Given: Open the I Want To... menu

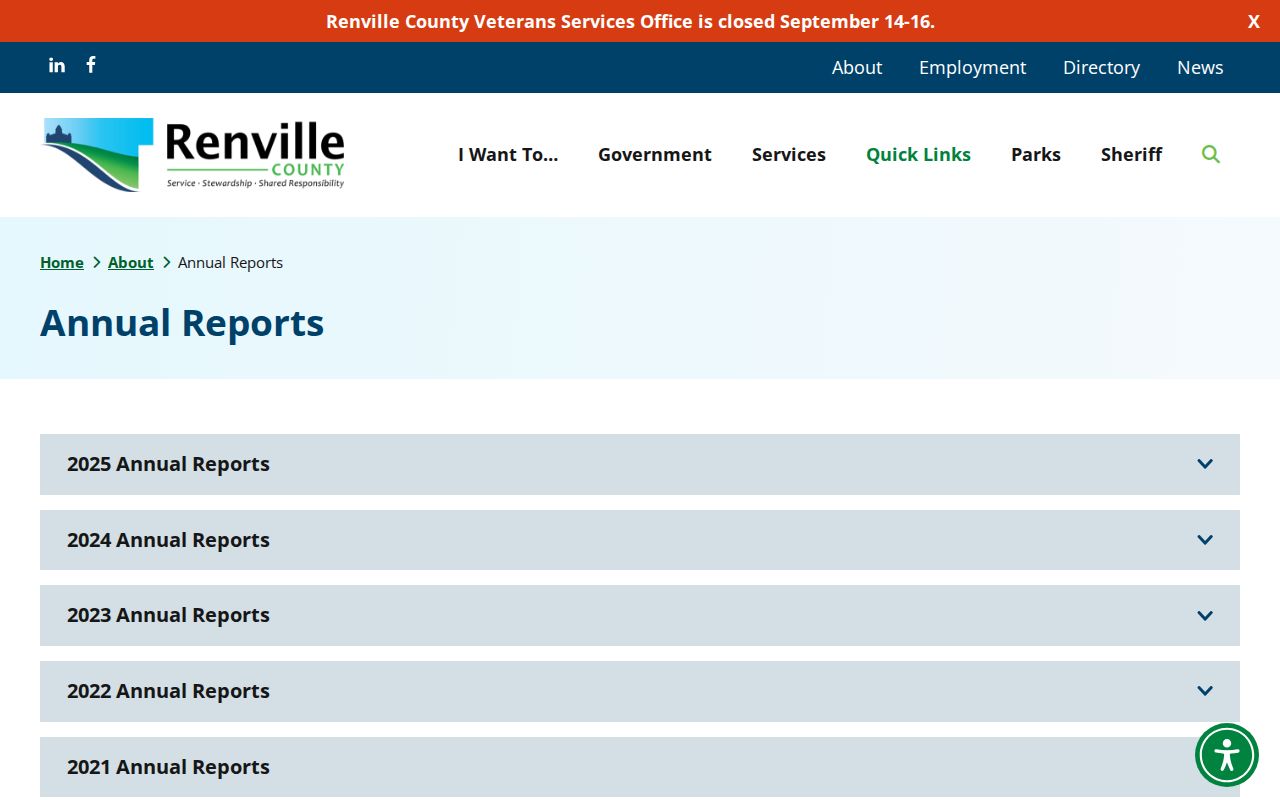Looking at the screenshot, I should 508,154.
